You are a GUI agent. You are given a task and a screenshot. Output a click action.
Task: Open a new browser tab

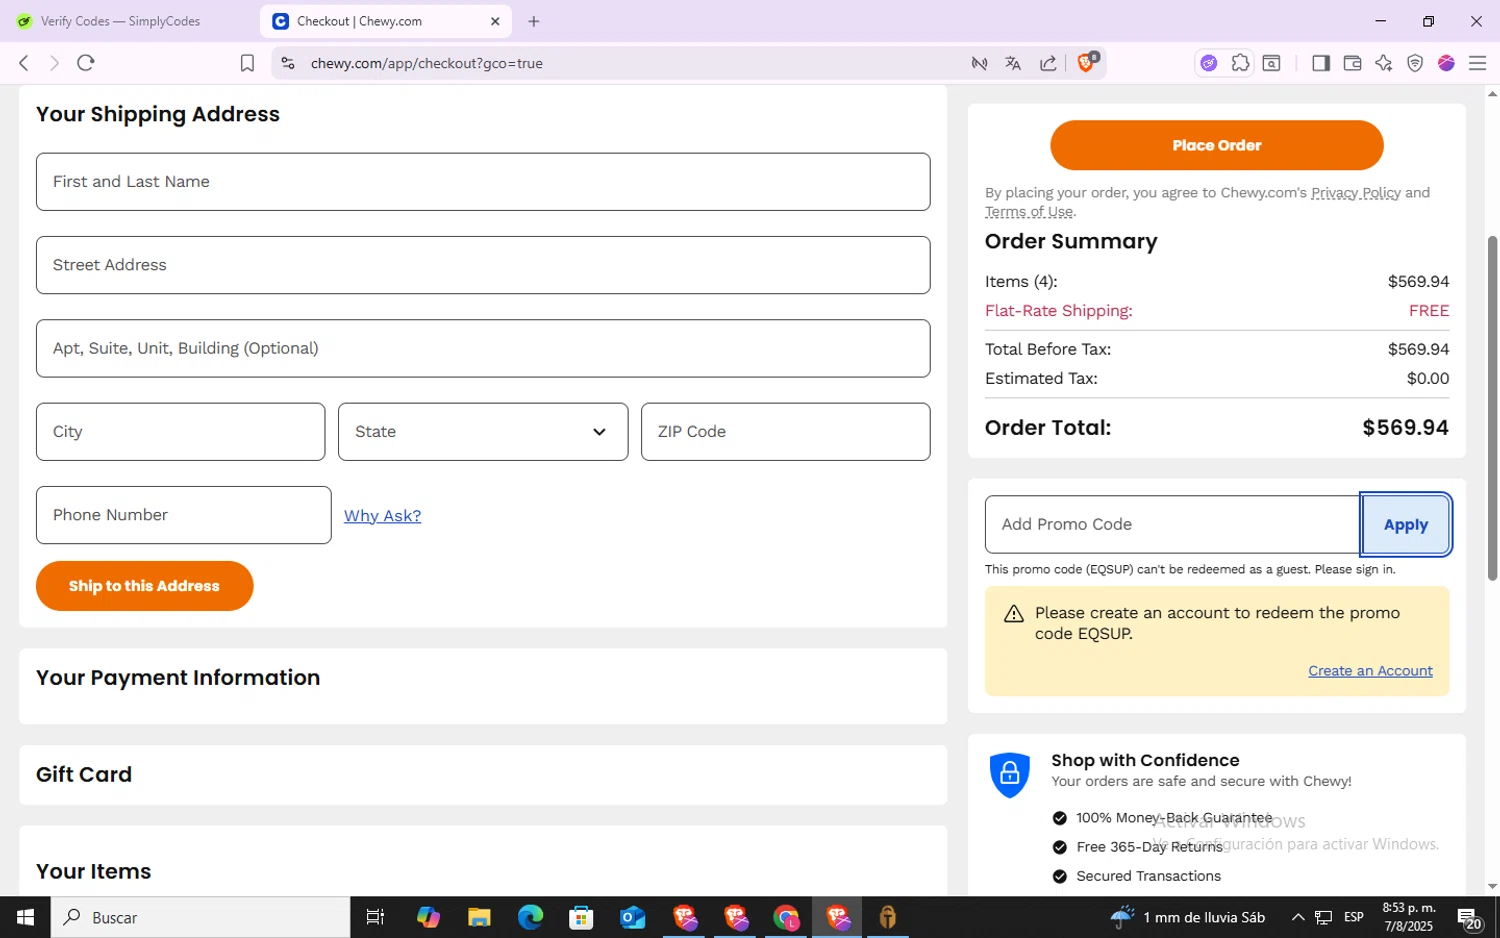pos(534,21)
